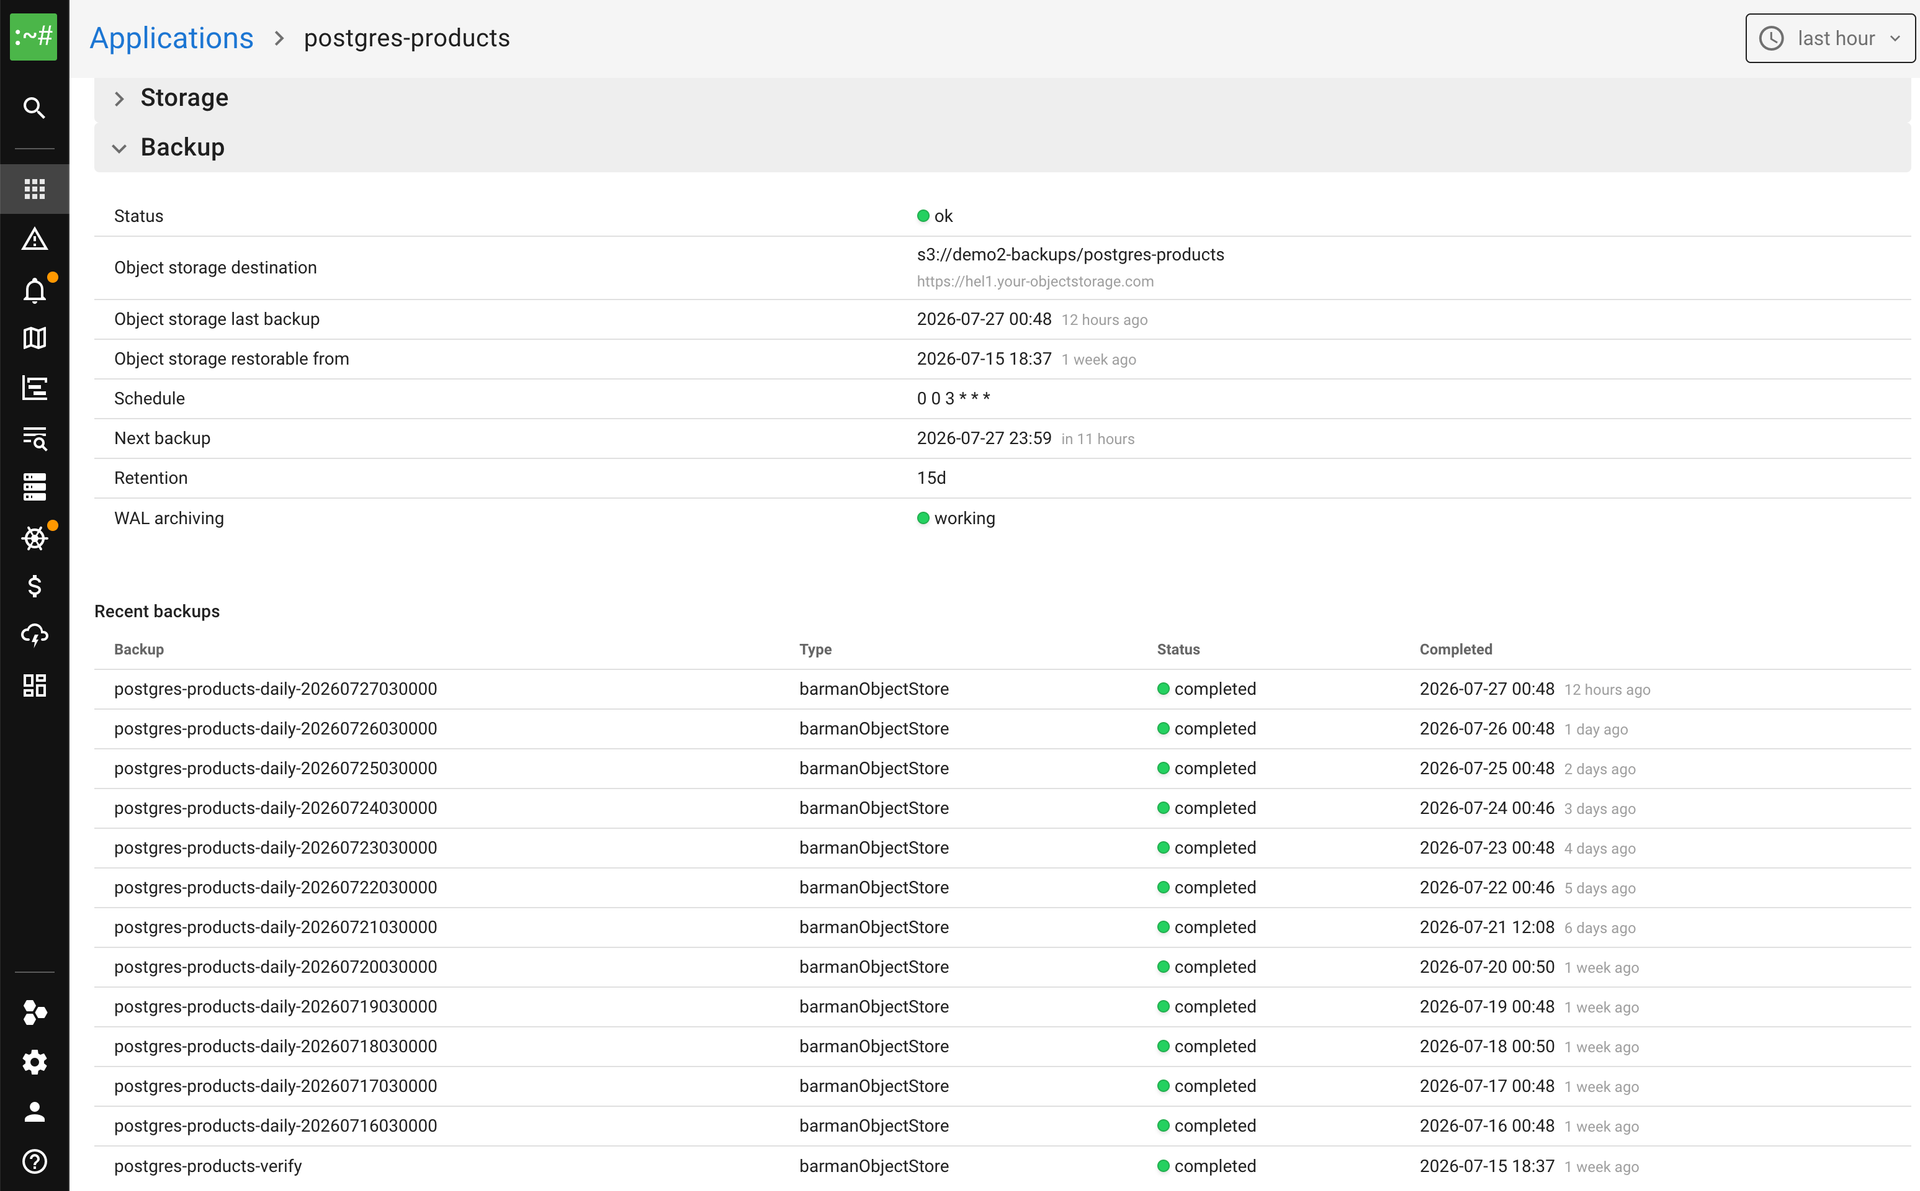Click the Status ok value
The width and height of the screenshot is (1920, 1191).
[x=935, y=216]
